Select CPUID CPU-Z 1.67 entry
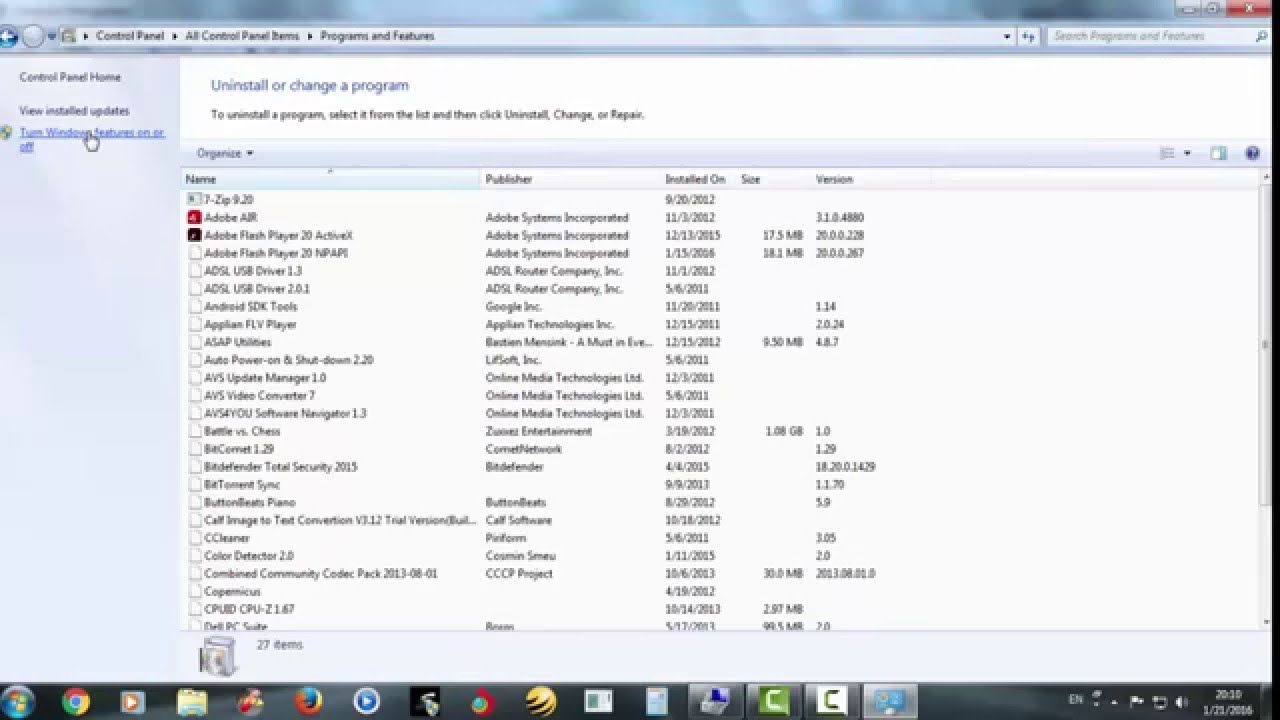The height and width of the screenshot is (720, 1280). (249, 609)
